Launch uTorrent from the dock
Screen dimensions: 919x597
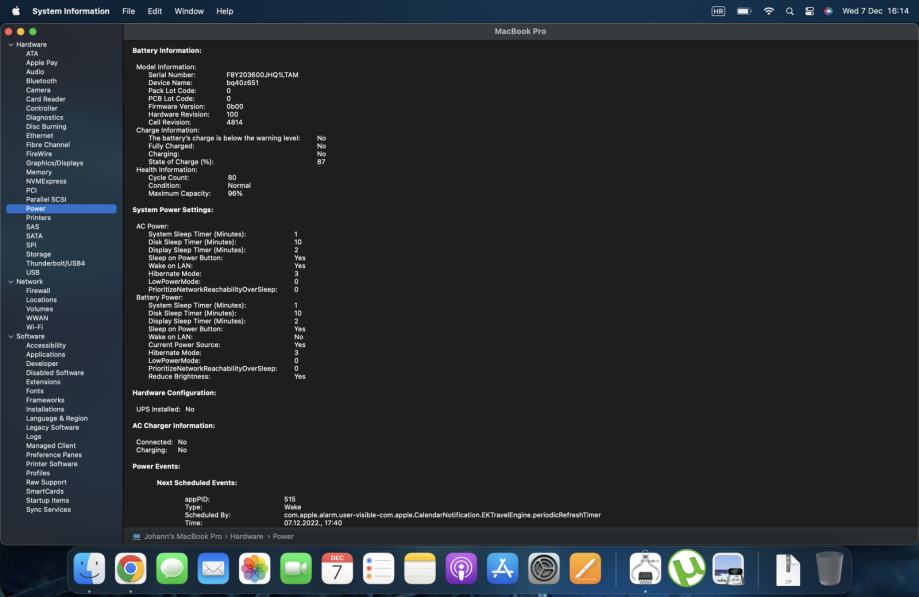(x=686, y=568)
